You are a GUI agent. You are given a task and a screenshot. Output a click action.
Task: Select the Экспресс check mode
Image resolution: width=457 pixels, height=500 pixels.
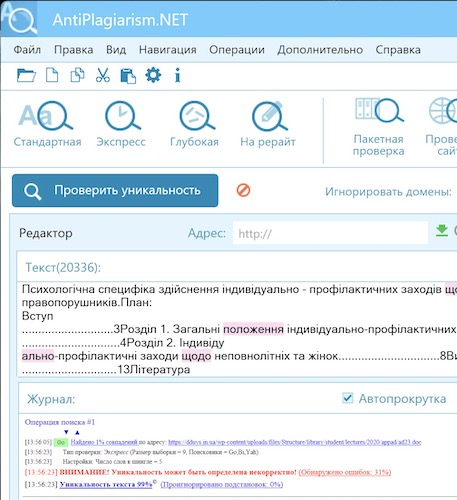(121, 124)
